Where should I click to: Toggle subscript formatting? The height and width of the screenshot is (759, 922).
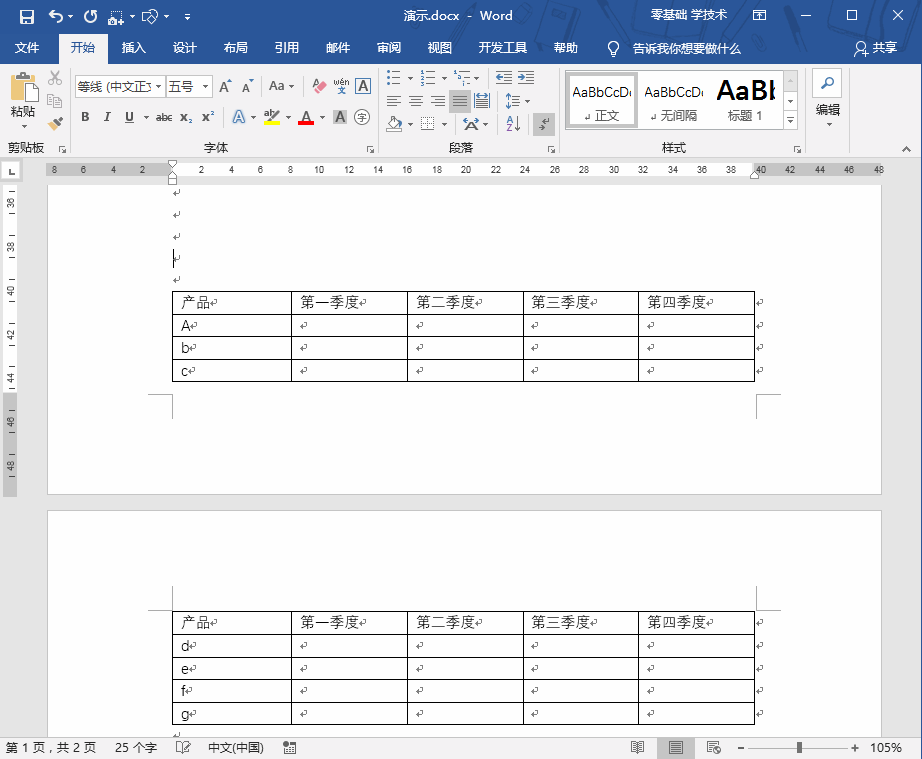pos(186,117)
